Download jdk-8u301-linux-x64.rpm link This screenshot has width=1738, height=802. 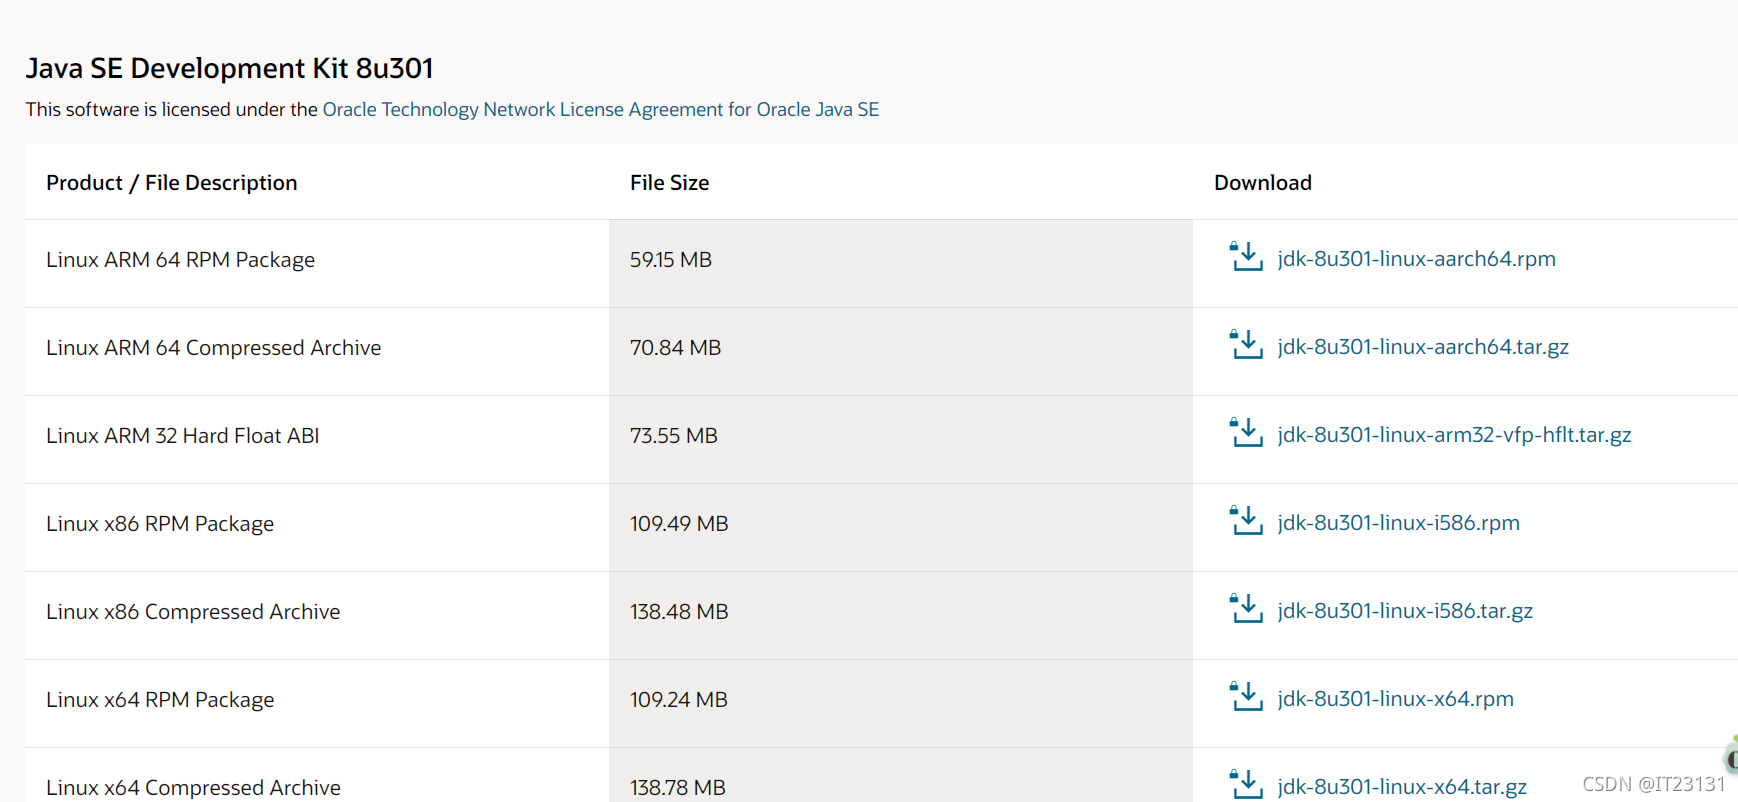1395,699
